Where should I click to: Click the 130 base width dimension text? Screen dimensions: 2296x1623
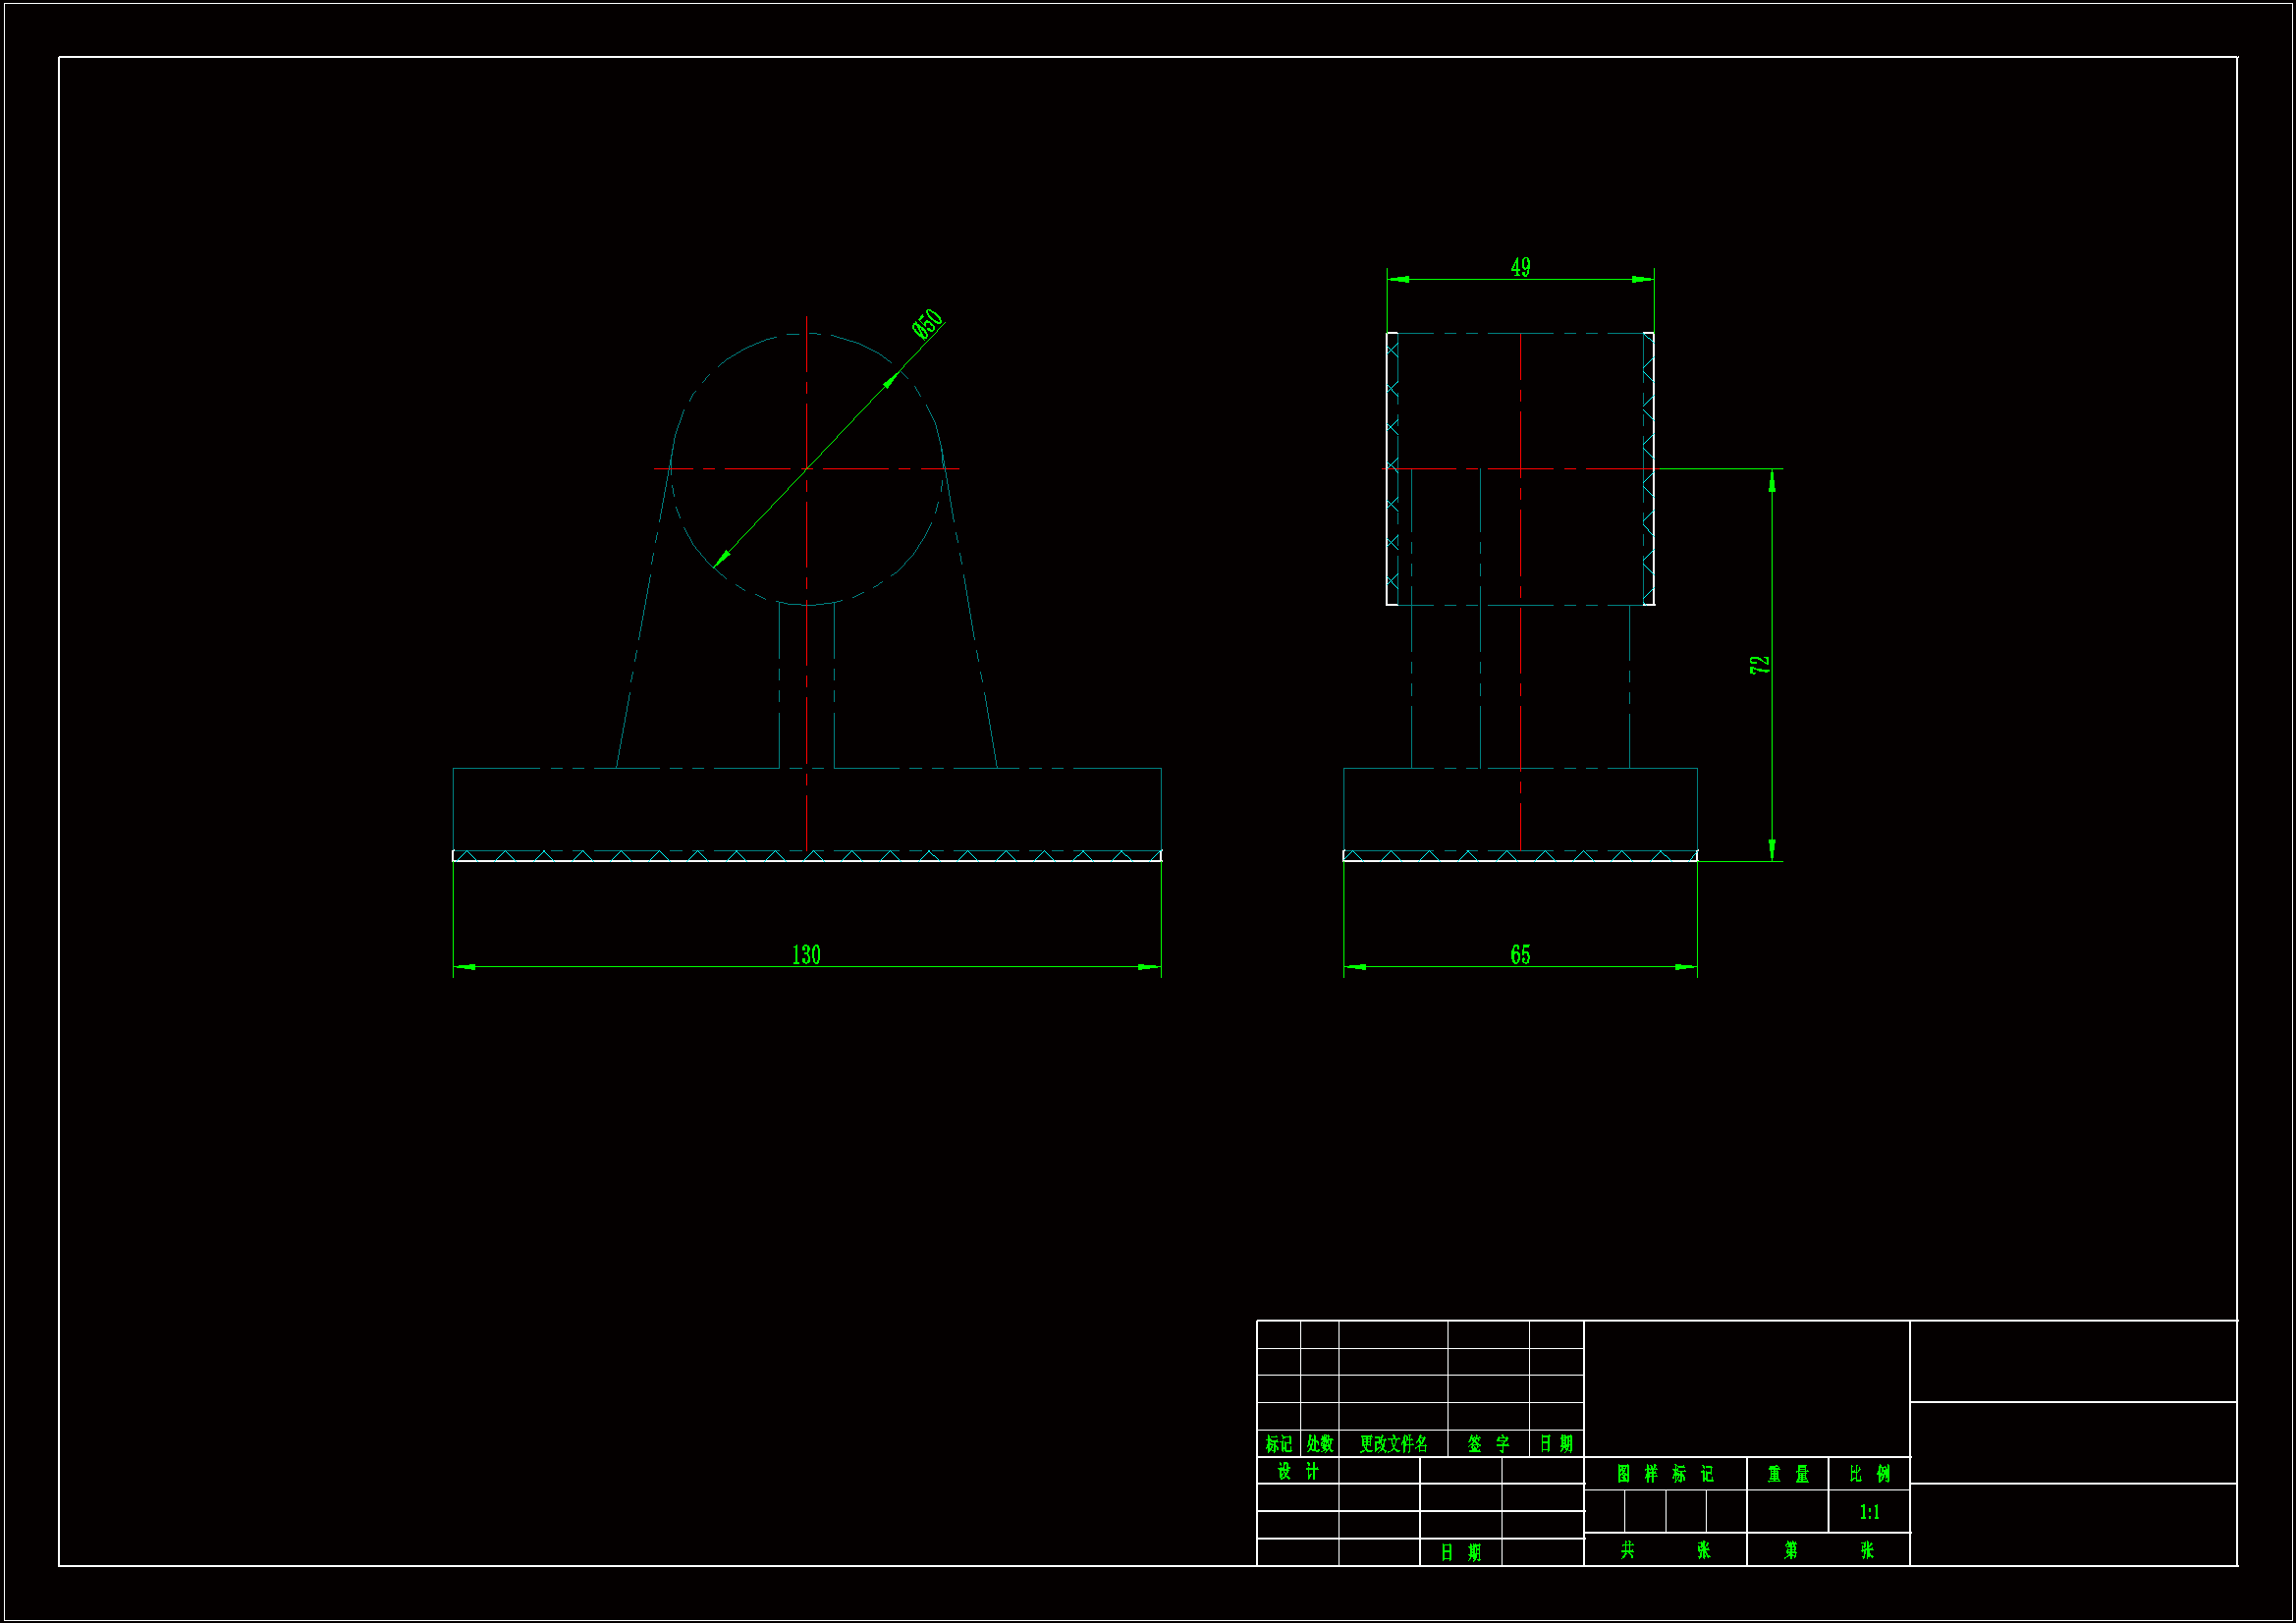point(806,955)
